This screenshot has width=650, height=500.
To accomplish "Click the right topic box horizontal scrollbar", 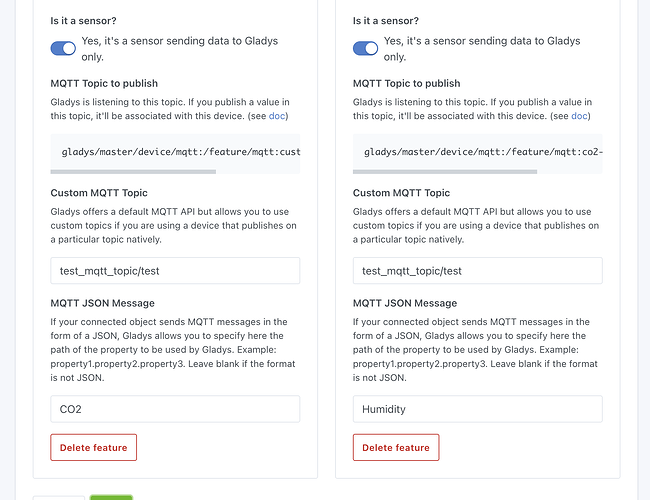I will (445, 172).
